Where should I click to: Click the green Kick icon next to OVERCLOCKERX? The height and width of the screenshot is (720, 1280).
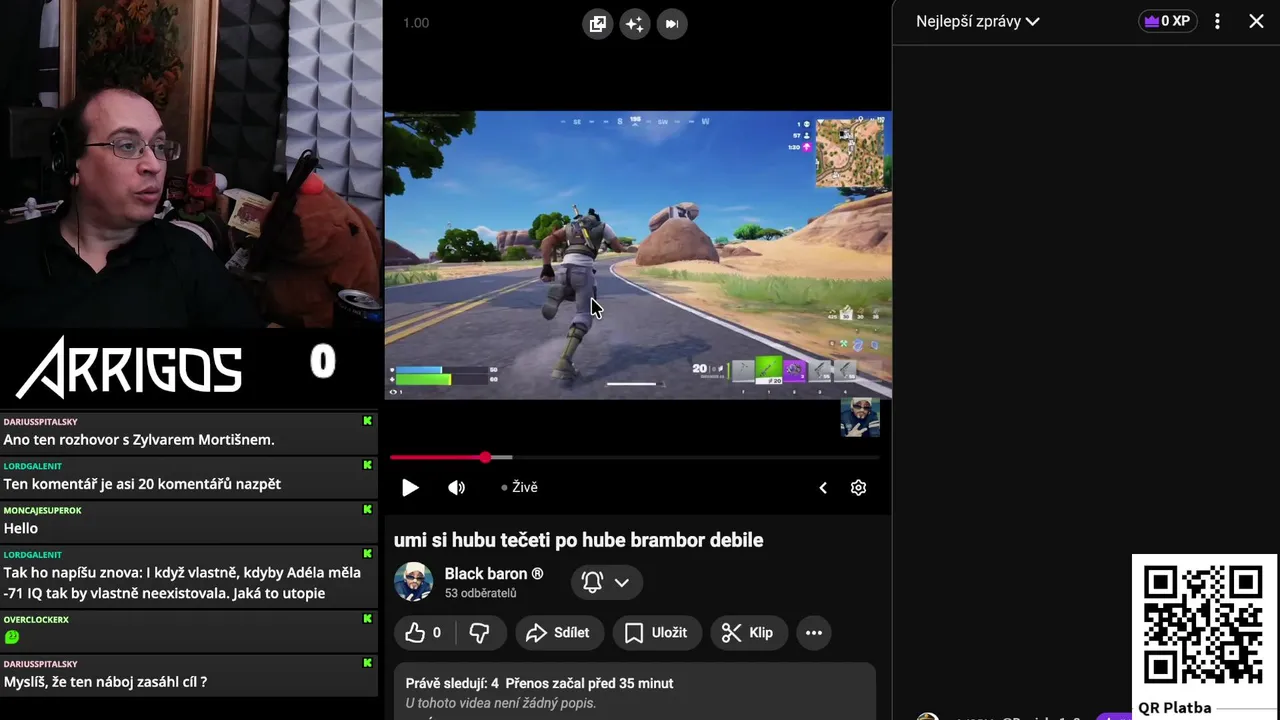point(367,619)
